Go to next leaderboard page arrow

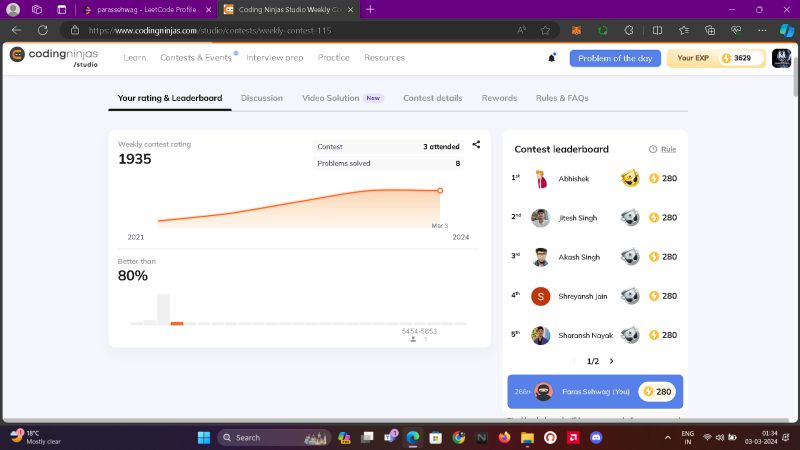611,361
